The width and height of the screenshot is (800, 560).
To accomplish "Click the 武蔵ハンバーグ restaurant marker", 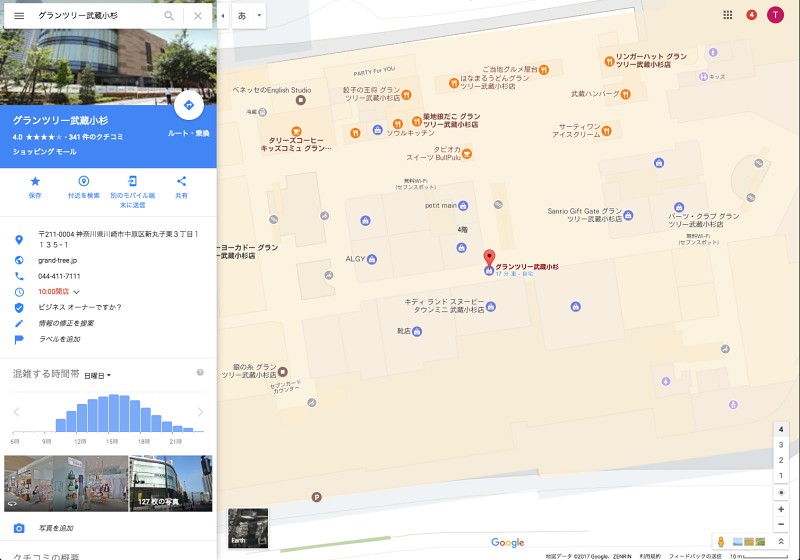I will click(x=626, y=94).
